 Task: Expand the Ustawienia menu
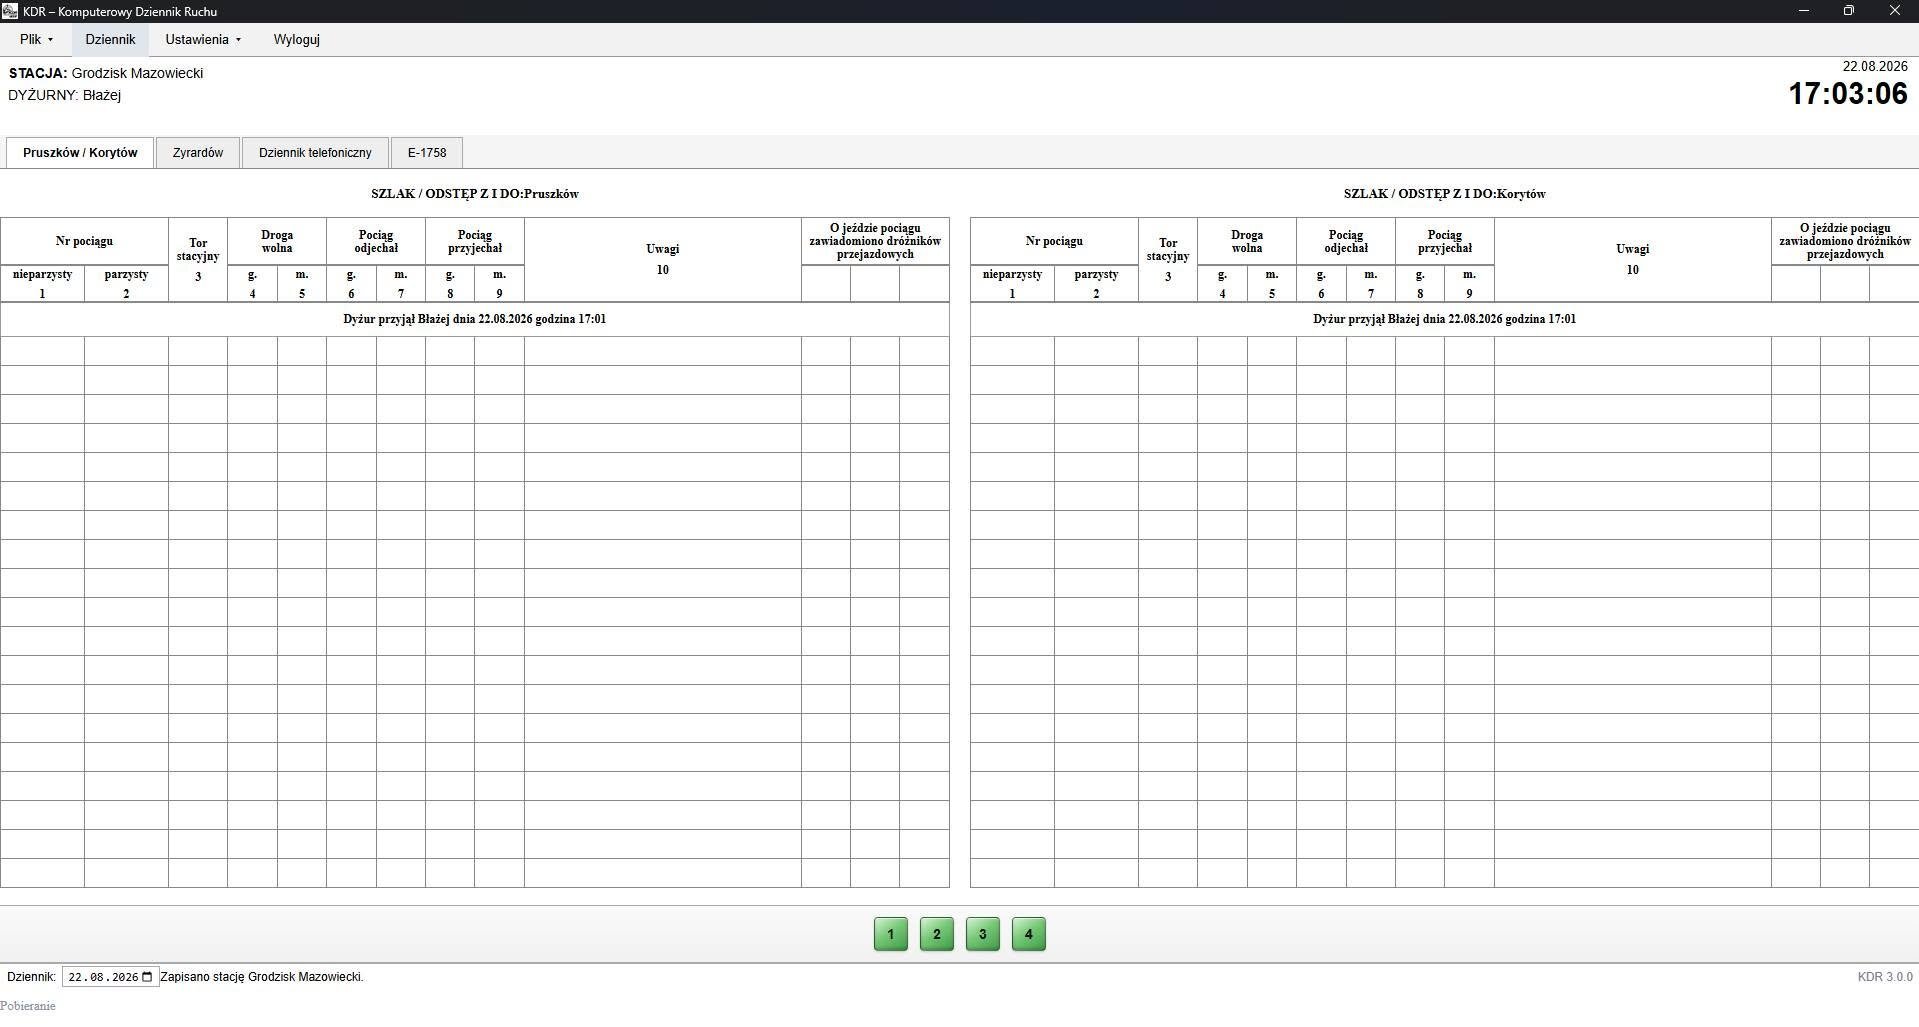[x=203, y=40]
